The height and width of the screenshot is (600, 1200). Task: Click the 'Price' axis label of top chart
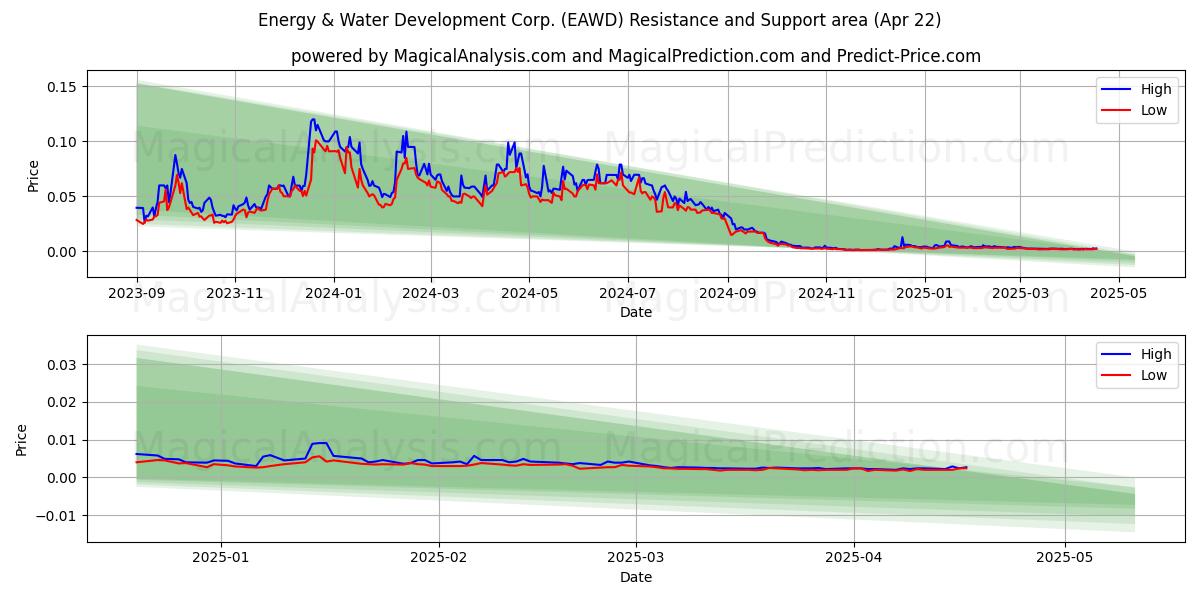pyautogui.click(x=33, y=176)
